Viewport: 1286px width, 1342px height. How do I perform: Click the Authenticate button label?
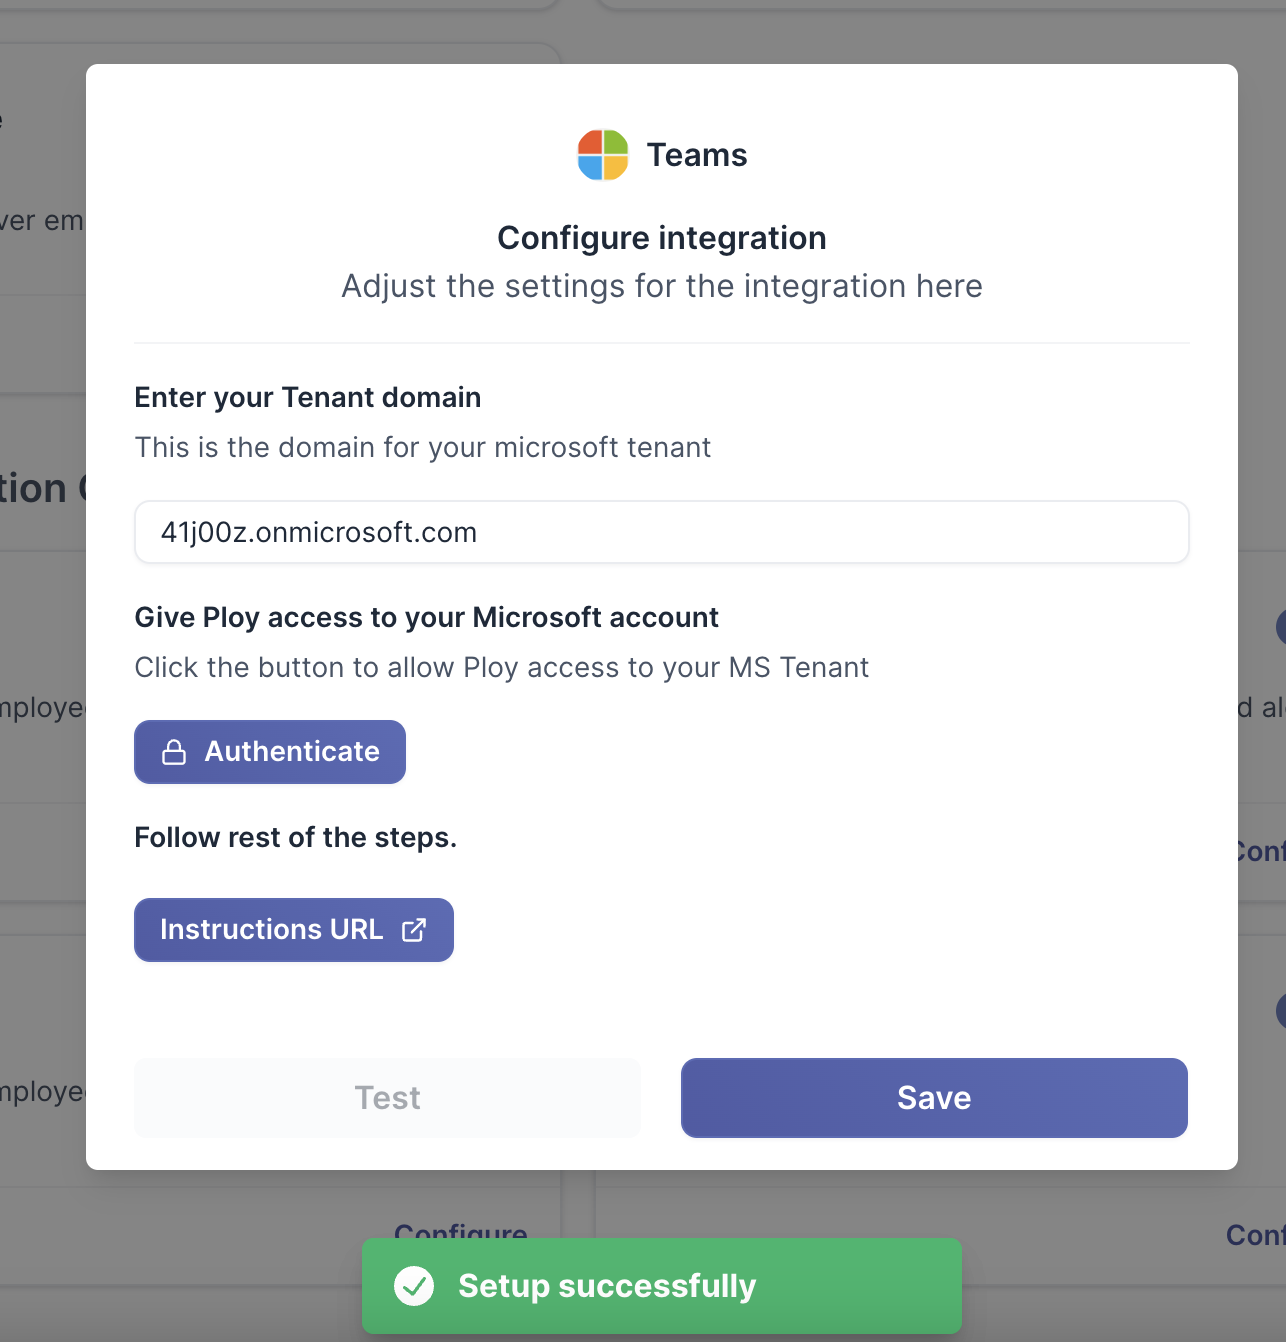292,752
